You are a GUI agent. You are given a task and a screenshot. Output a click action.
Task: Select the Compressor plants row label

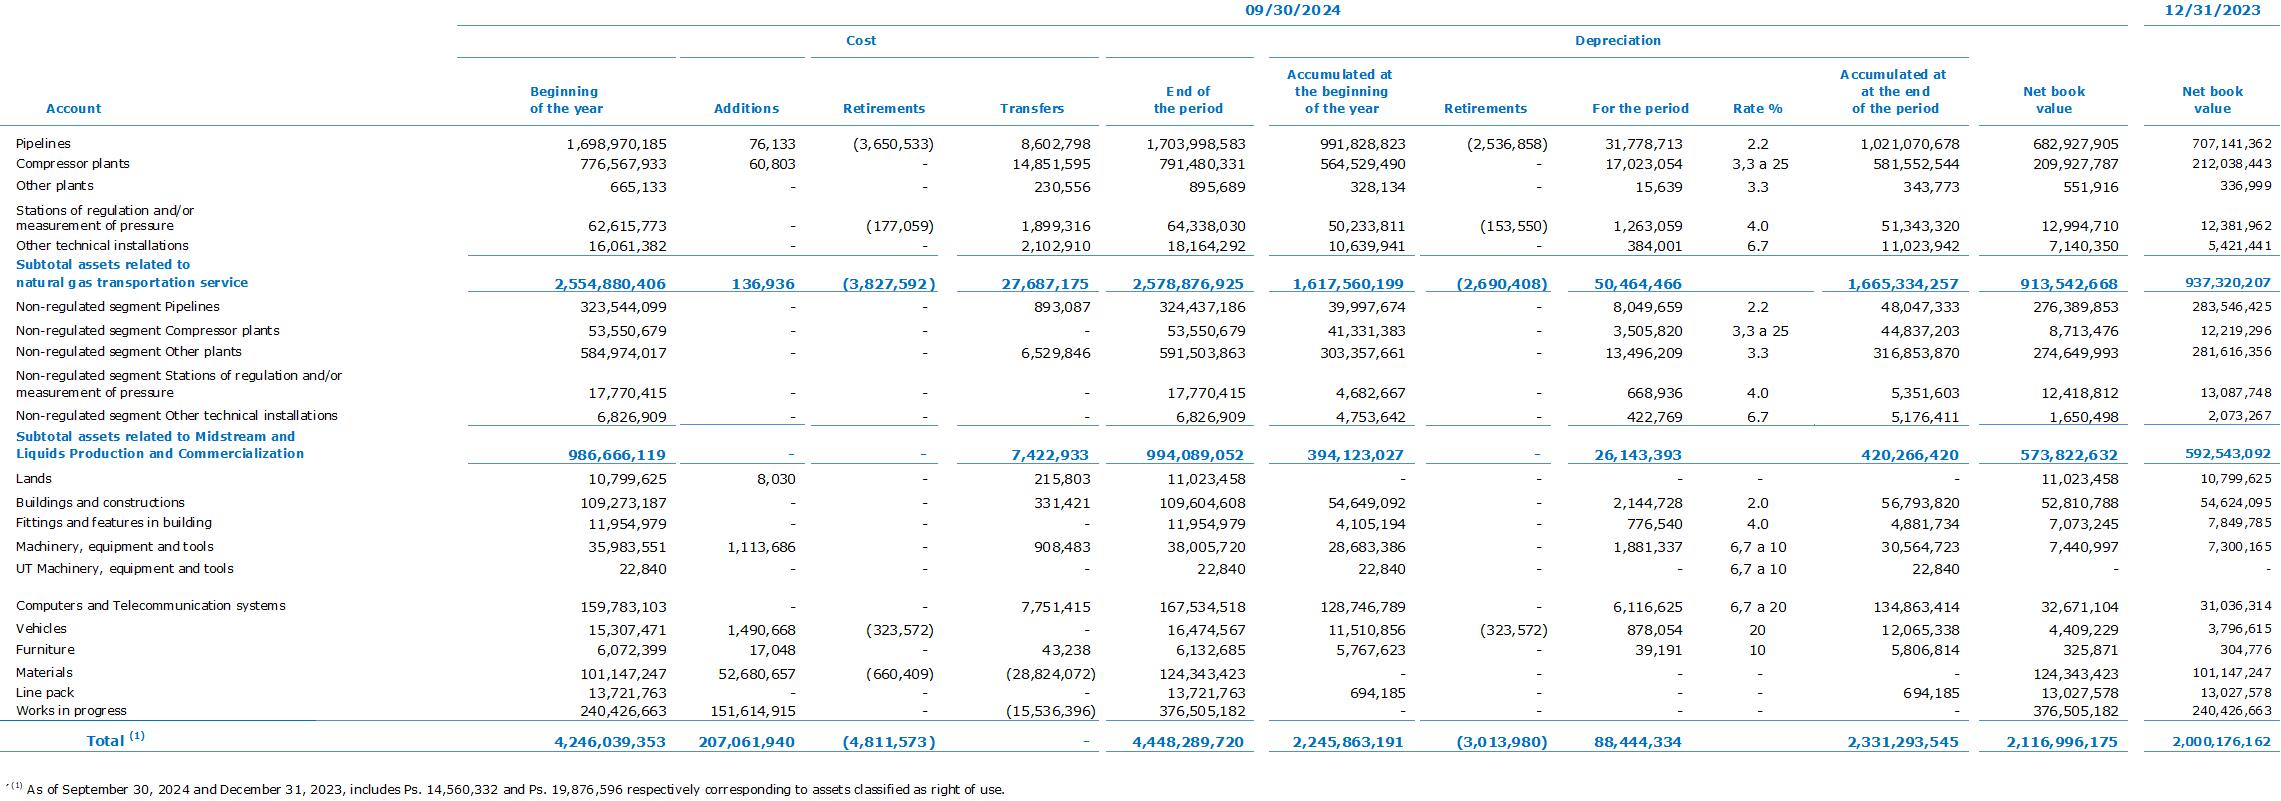coord(73,164)
